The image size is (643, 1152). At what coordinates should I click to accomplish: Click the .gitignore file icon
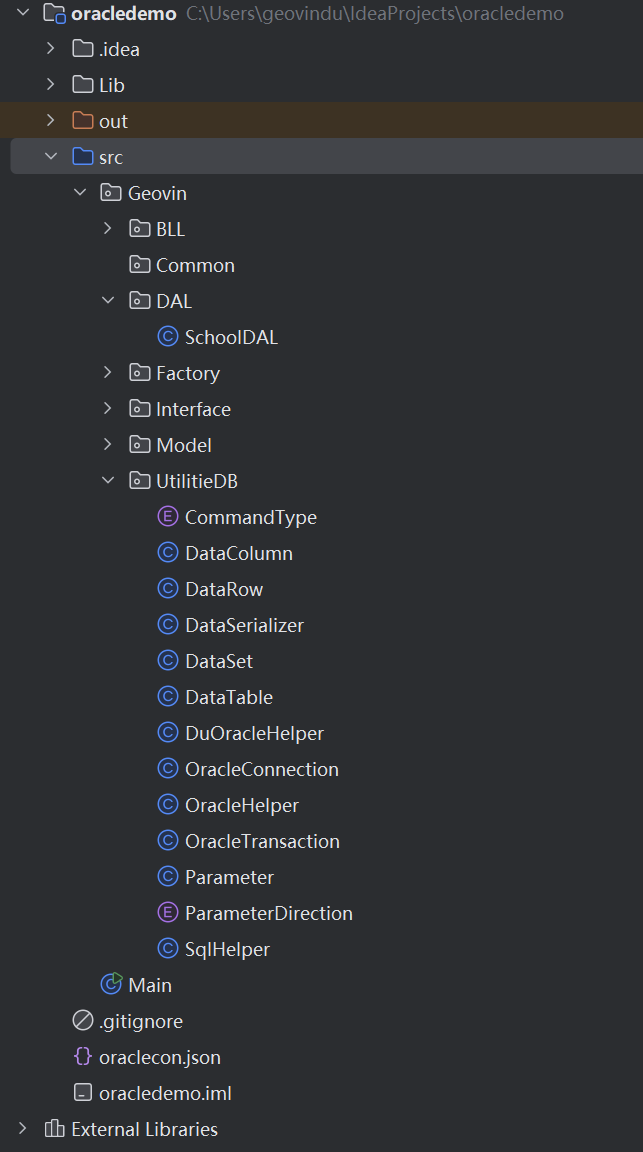point(83,1021)
